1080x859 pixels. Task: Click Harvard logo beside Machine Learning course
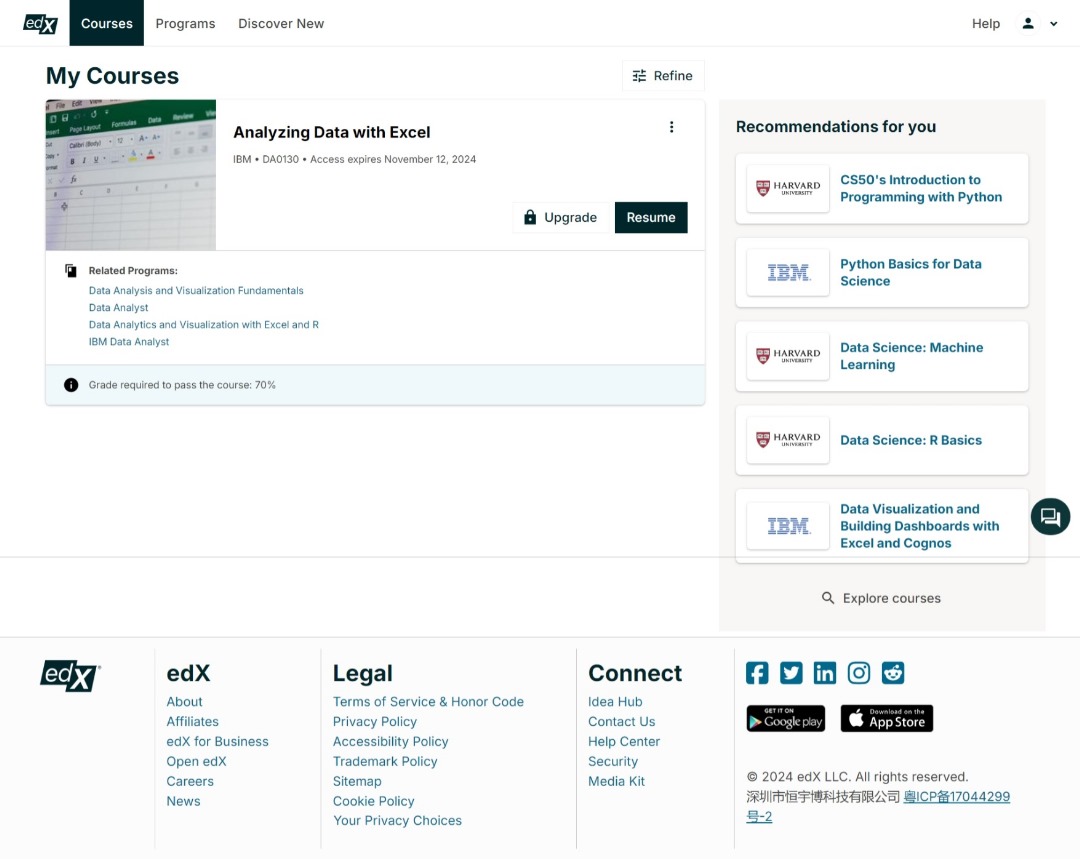coord(788,356)
